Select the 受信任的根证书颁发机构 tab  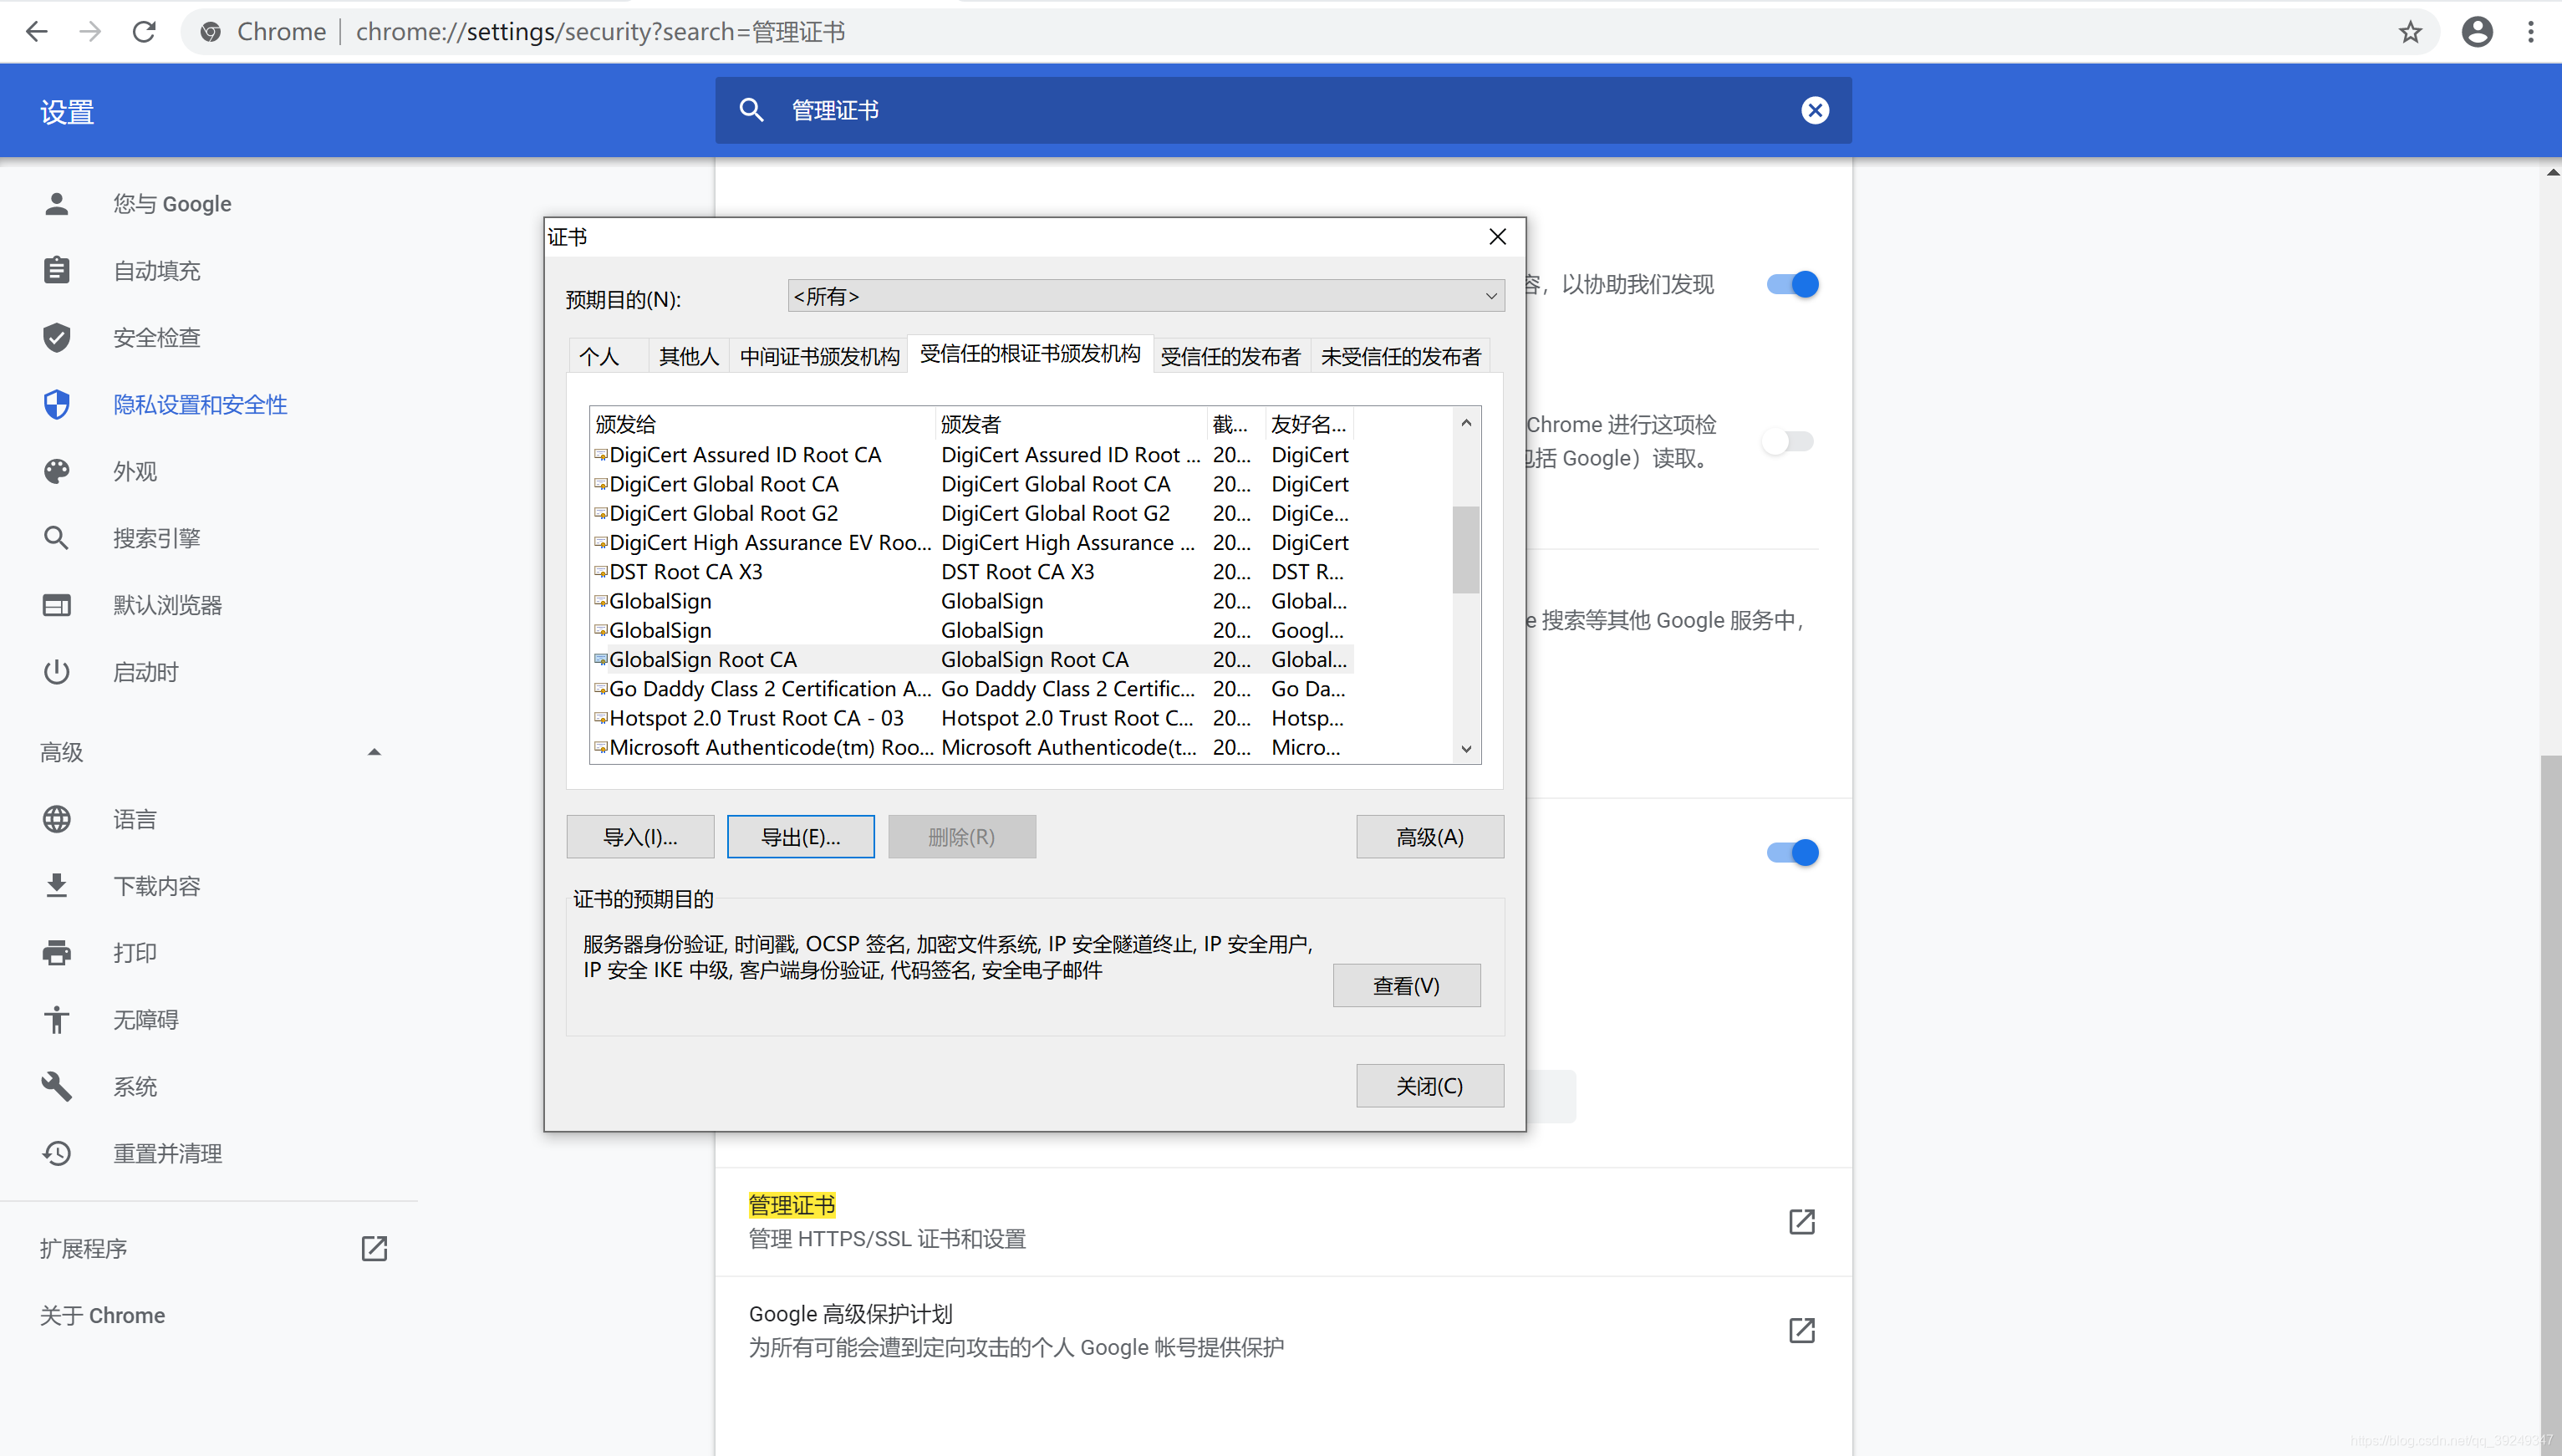[1030, 354]
